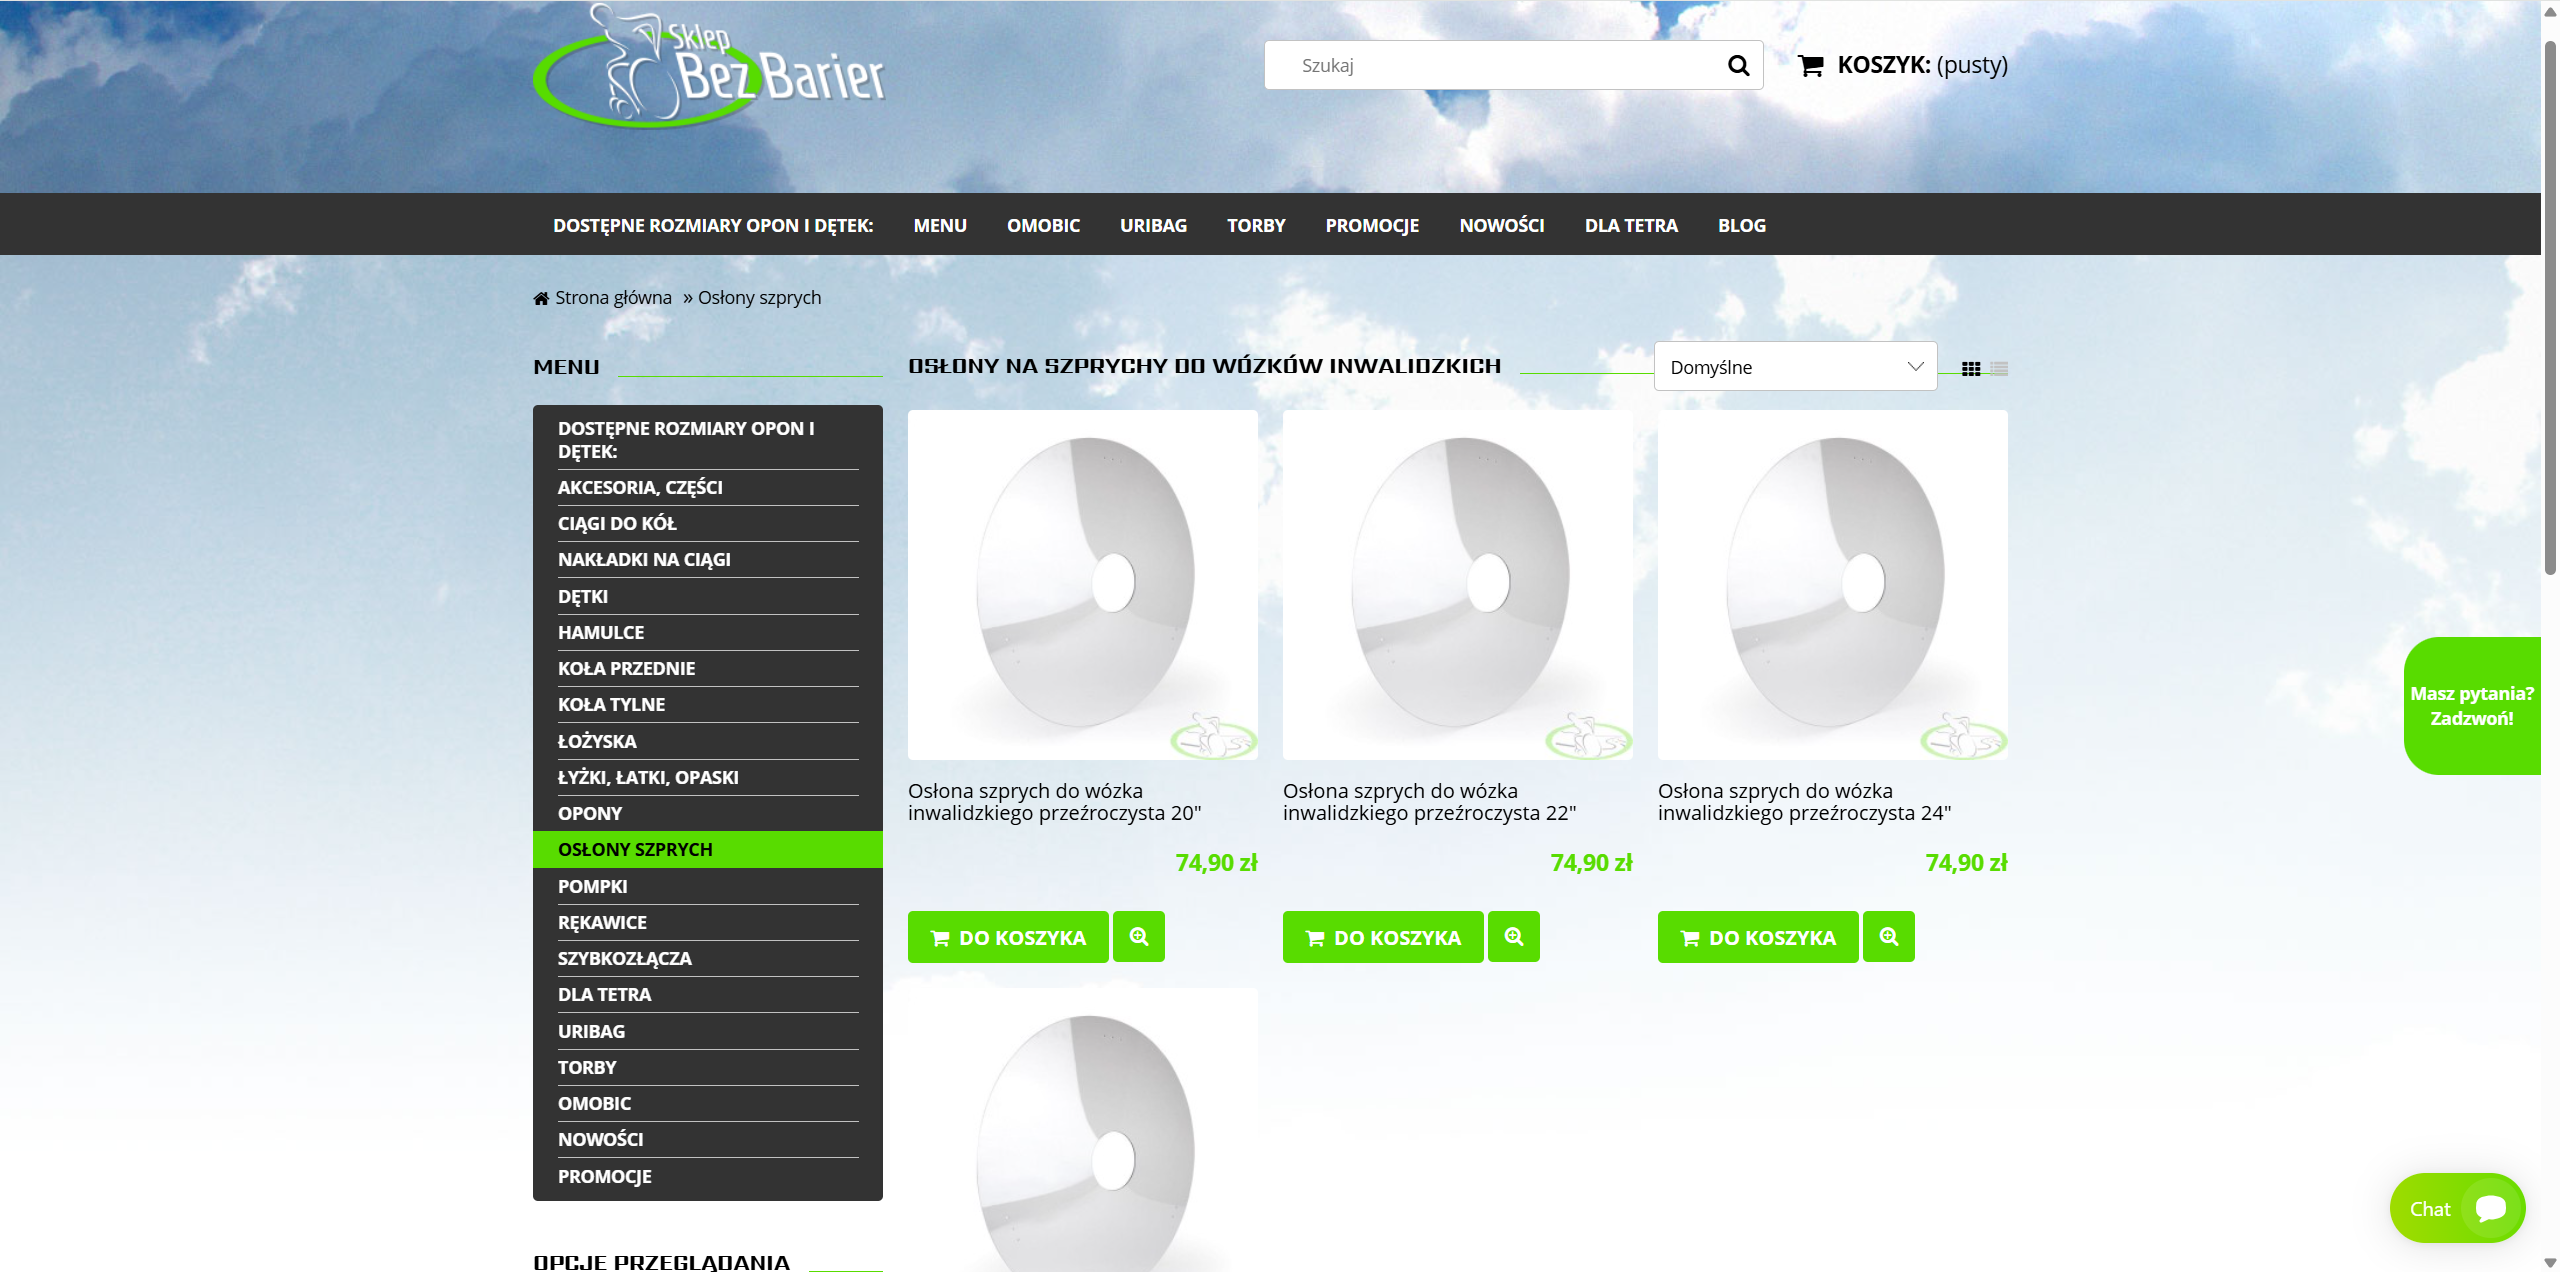Image resolution: width=2560 pixels, height=1272 pixels.
Task: Open 22" przeźroczysta product thumbnail
Action: (1457, 585)
